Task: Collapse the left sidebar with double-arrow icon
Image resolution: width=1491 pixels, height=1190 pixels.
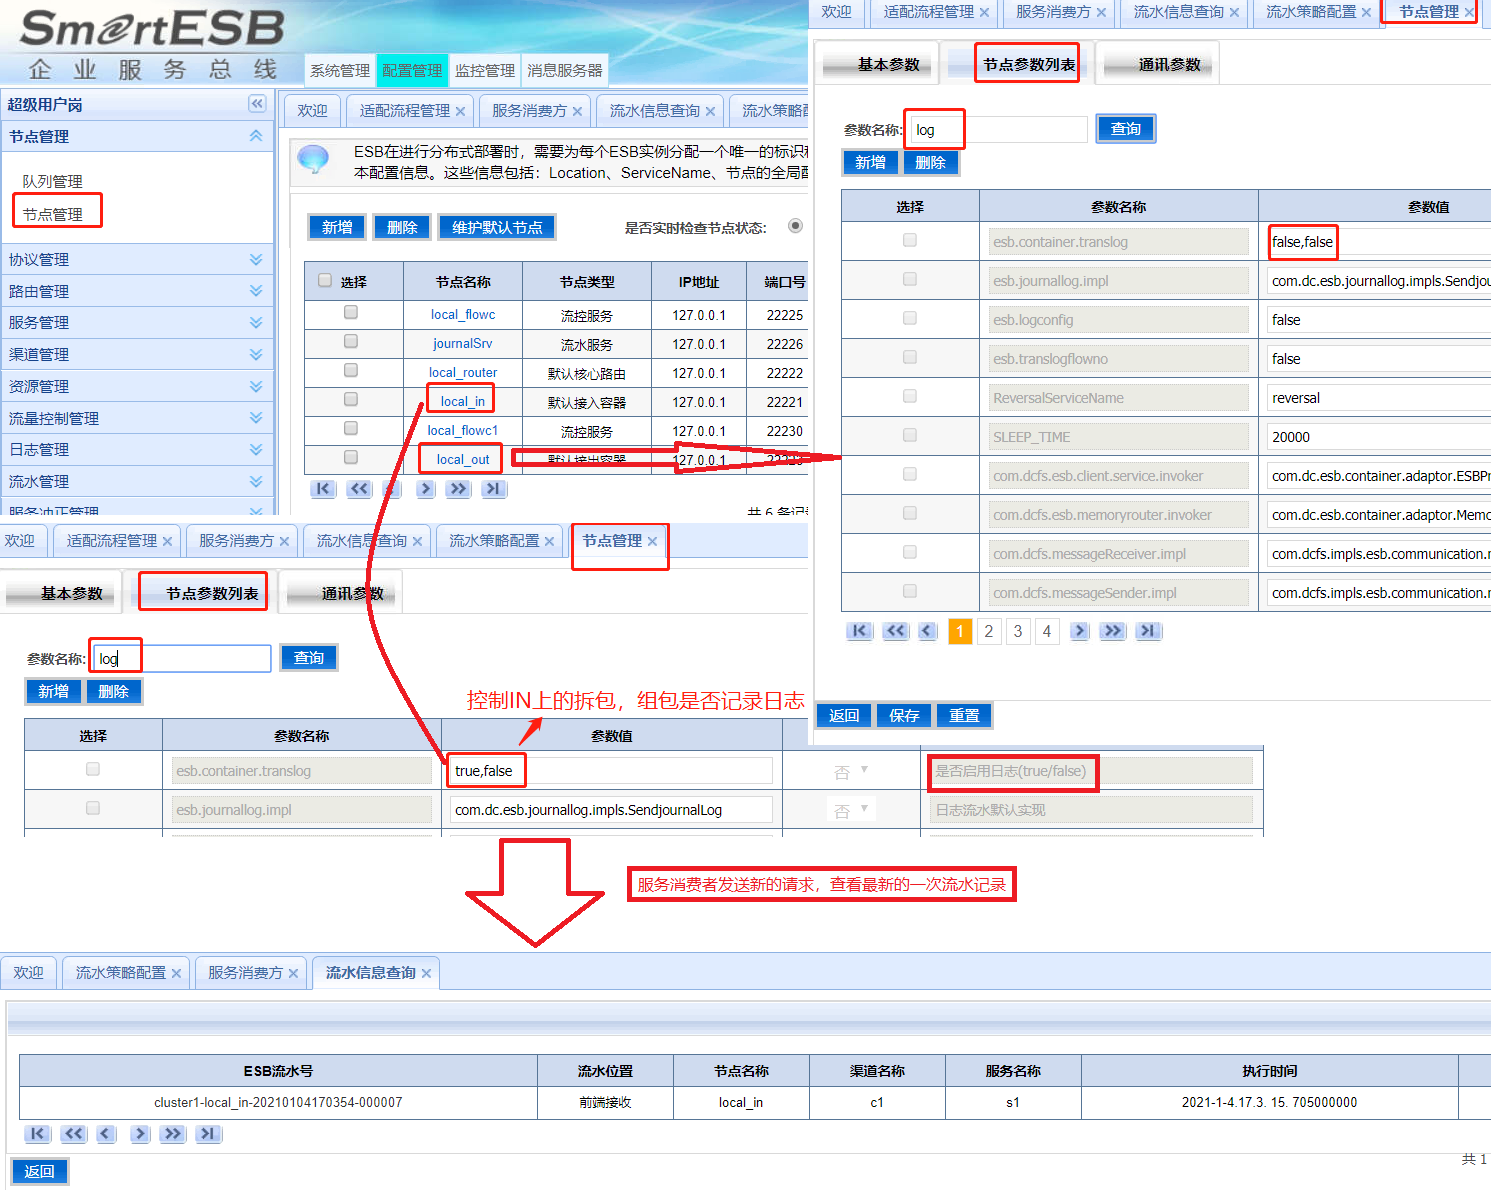Action: tap(257, 104)
